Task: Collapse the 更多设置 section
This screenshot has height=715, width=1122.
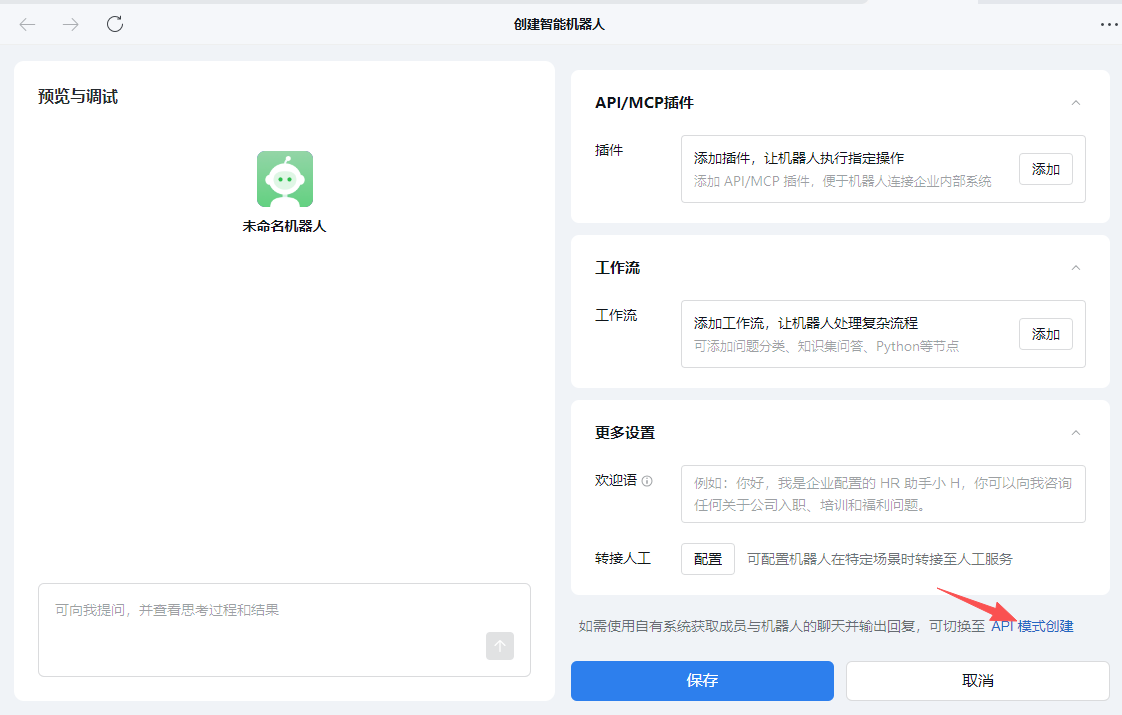Action: (1075, 433)
